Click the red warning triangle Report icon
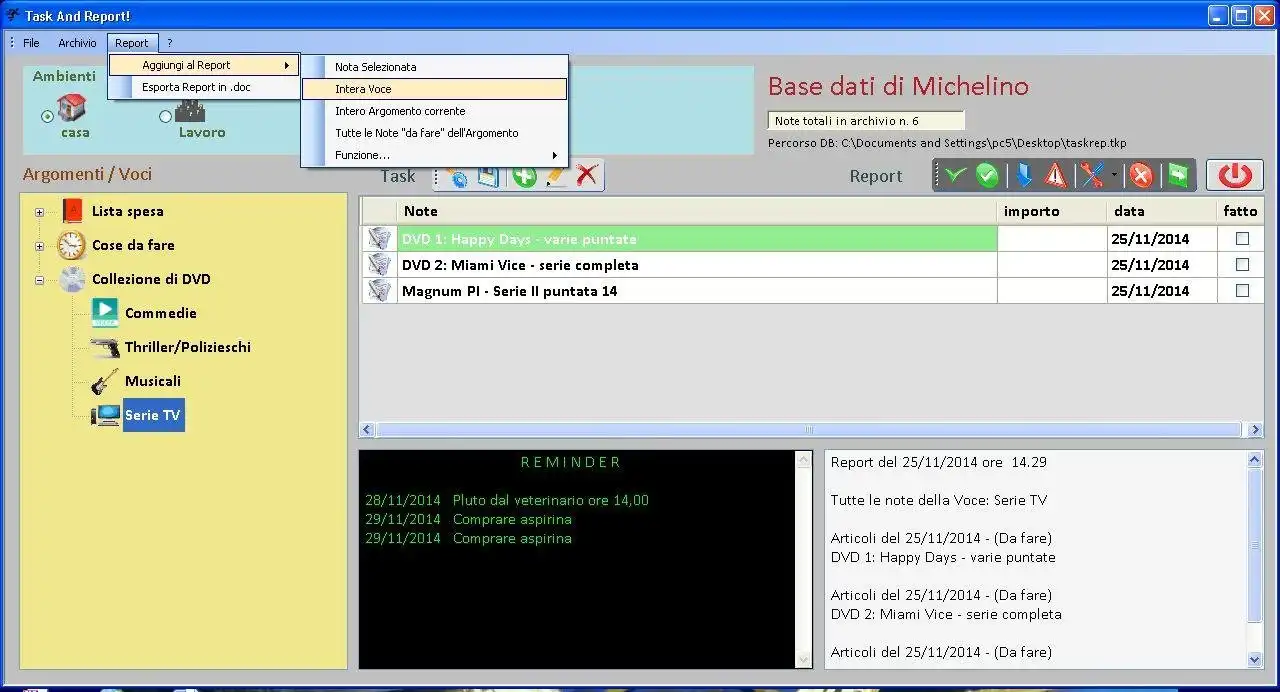This screenshot has height=692, width=1280. pos(1055,176)
